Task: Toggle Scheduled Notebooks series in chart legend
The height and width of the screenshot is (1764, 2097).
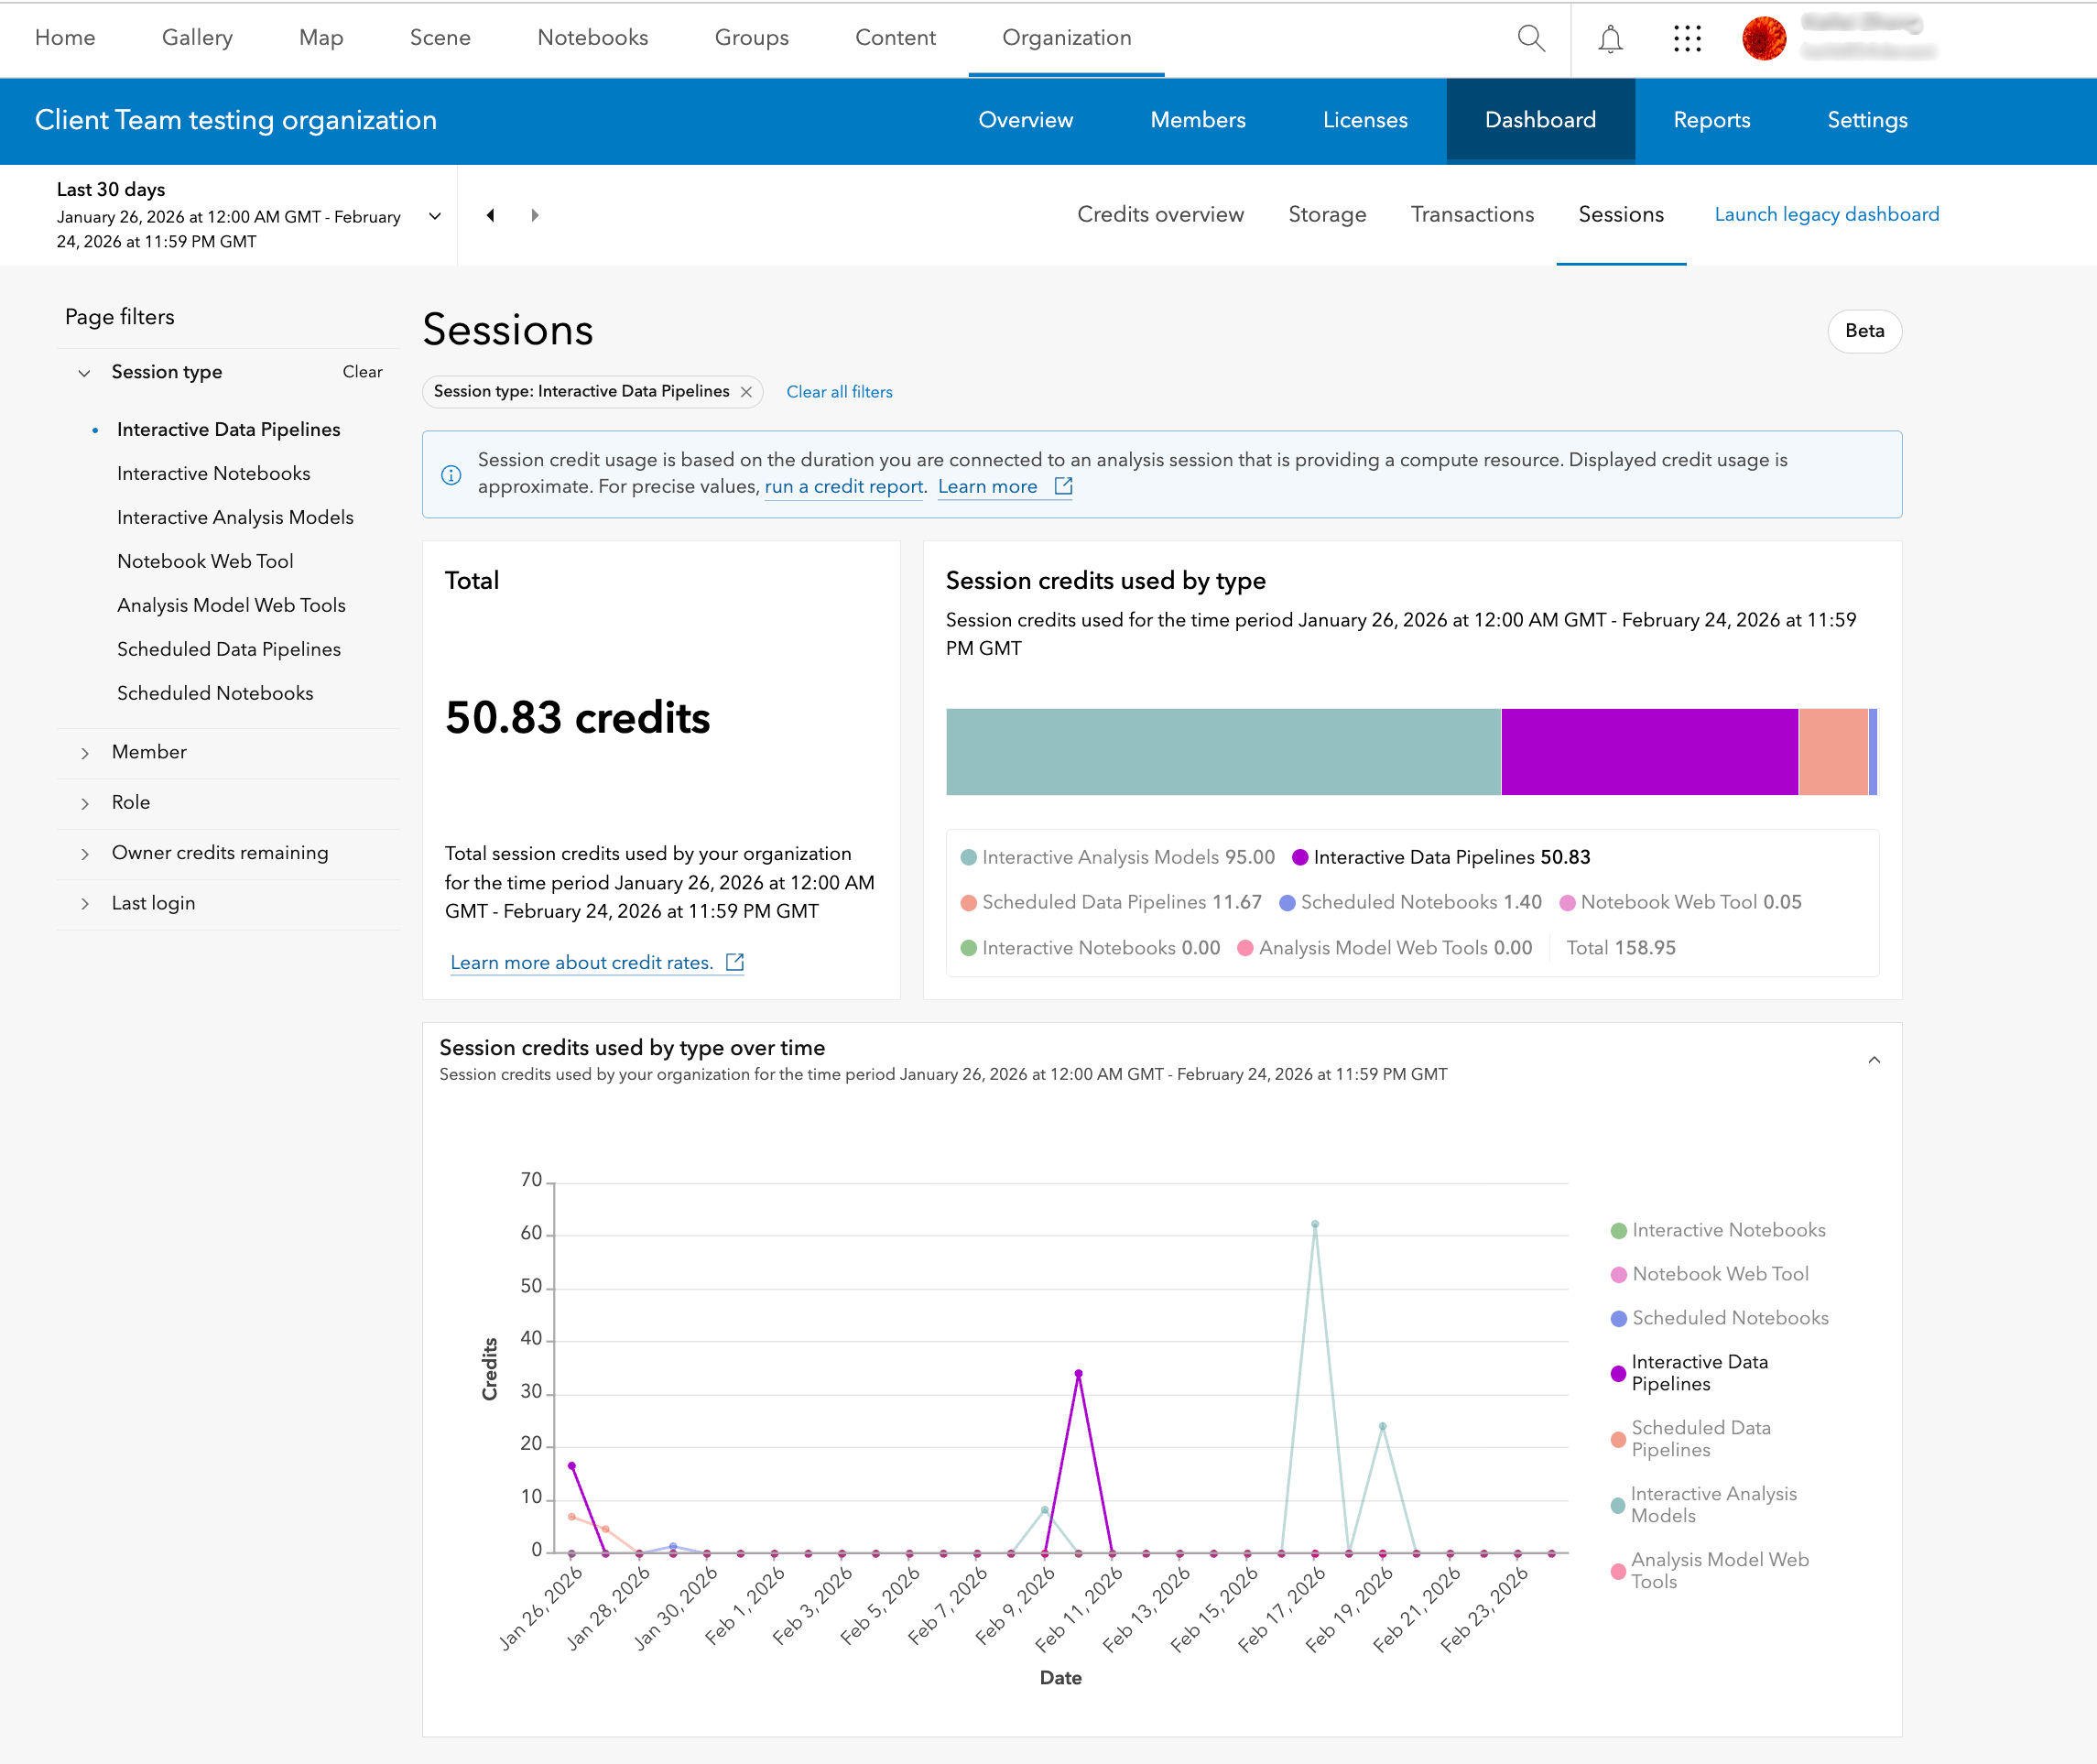Action: click(x=1729, y=1318)
